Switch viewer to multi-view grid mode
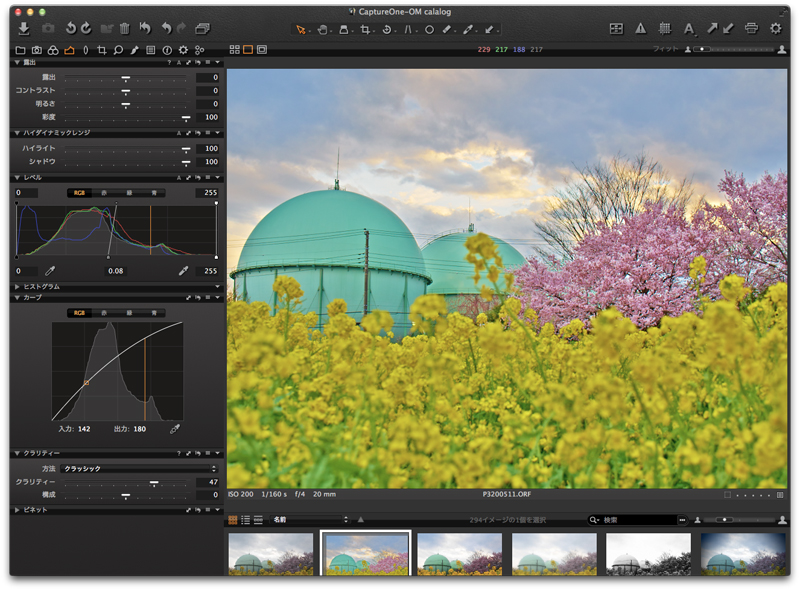 [234, 49]
